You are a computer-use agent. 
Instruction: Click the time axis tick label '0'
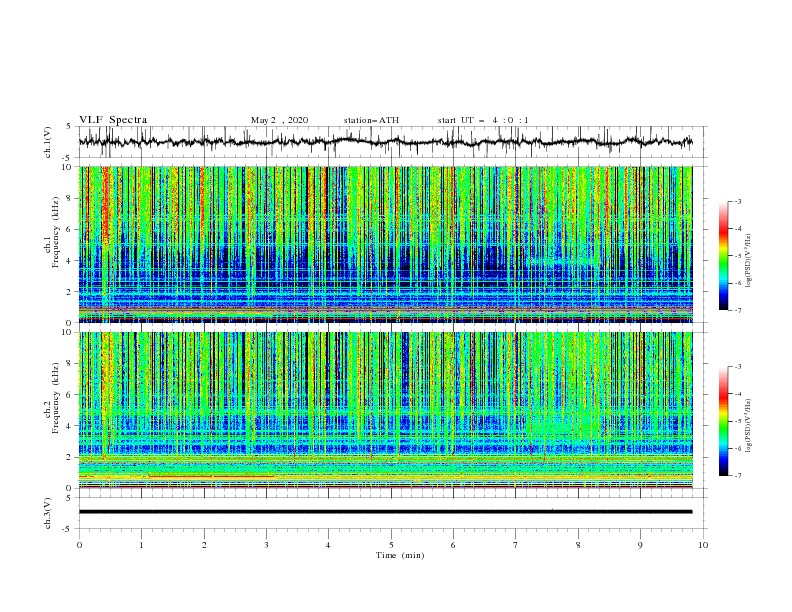coord(79,545)
